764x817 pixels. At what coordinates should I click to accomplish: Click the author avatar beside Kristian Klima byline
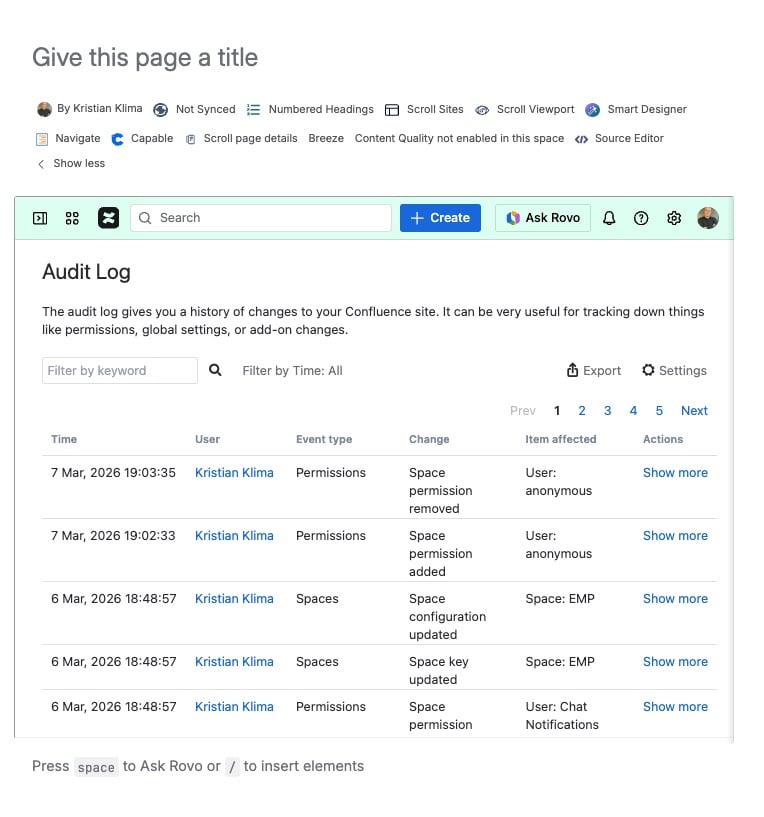coord(44,109)
